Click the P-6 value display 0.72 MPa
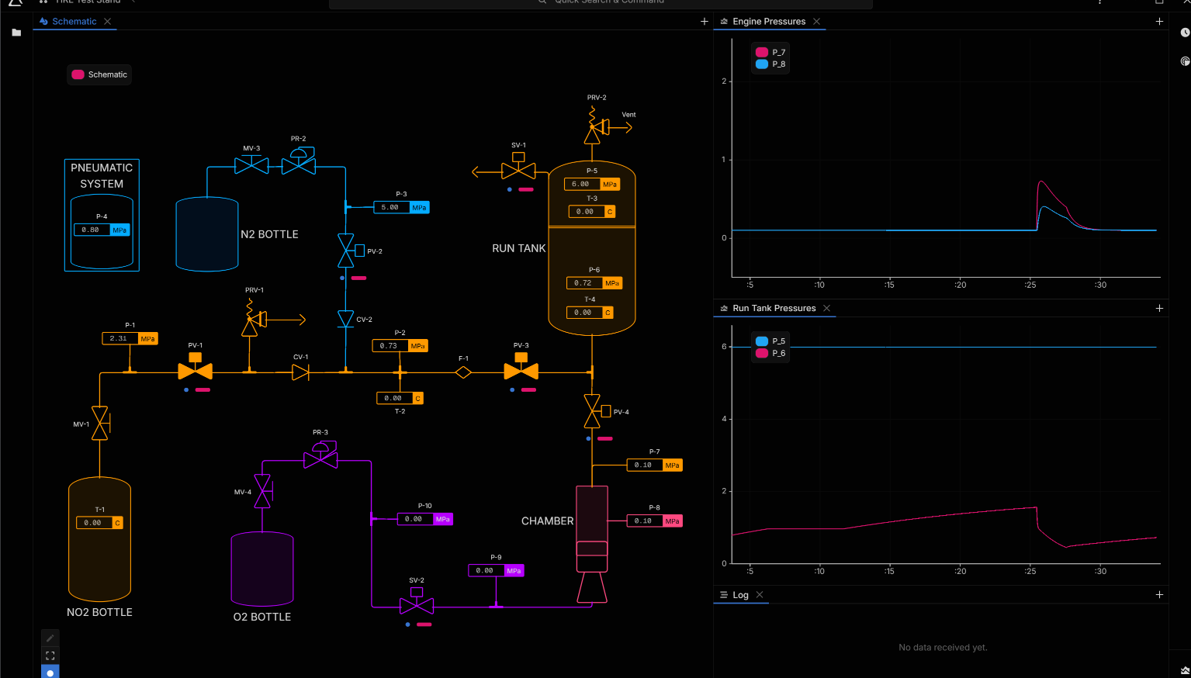Image resolution: width=1191 pixels, height=678 pixels. [x=594, y=283]
